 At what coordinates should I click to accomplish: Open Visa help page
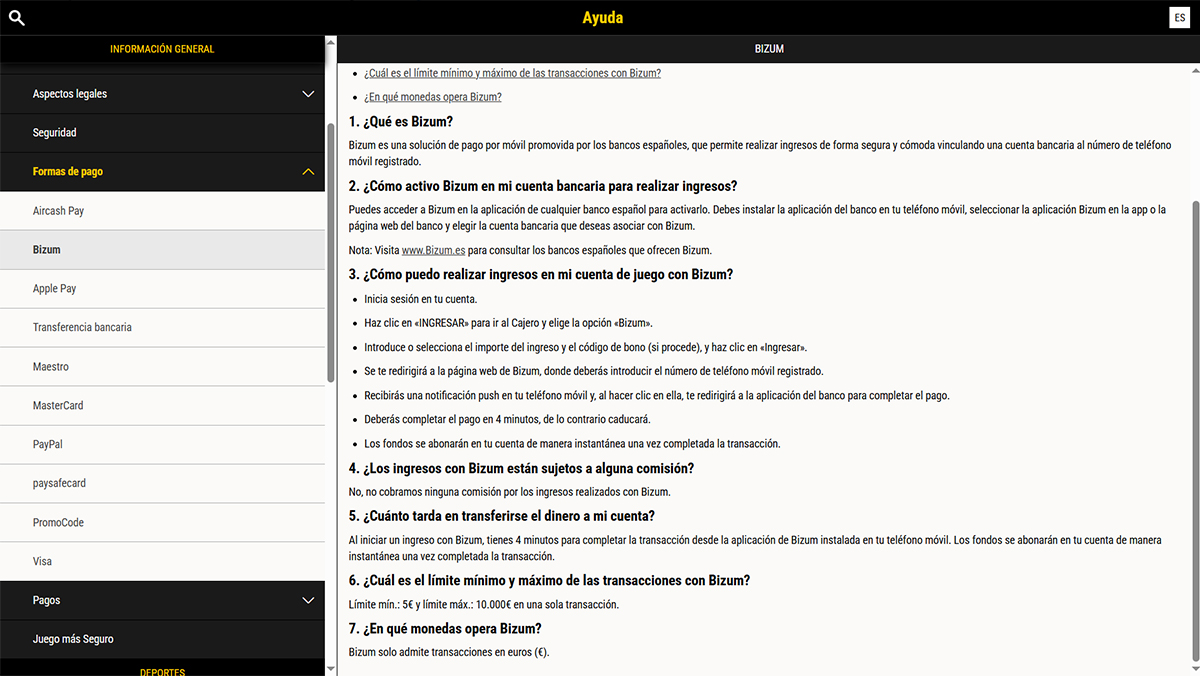[x=162, y=561]
